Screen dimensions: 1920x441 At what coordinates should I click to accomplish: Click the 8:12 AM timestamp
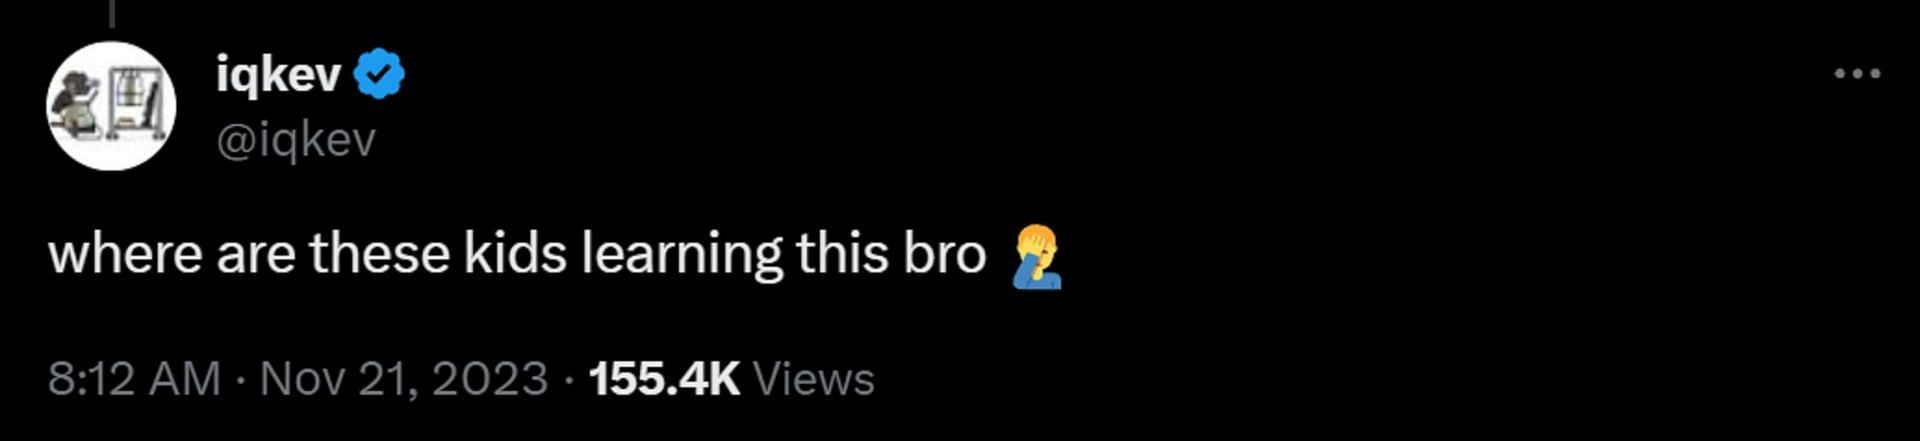pyautogui.click(x=134, y=379)
